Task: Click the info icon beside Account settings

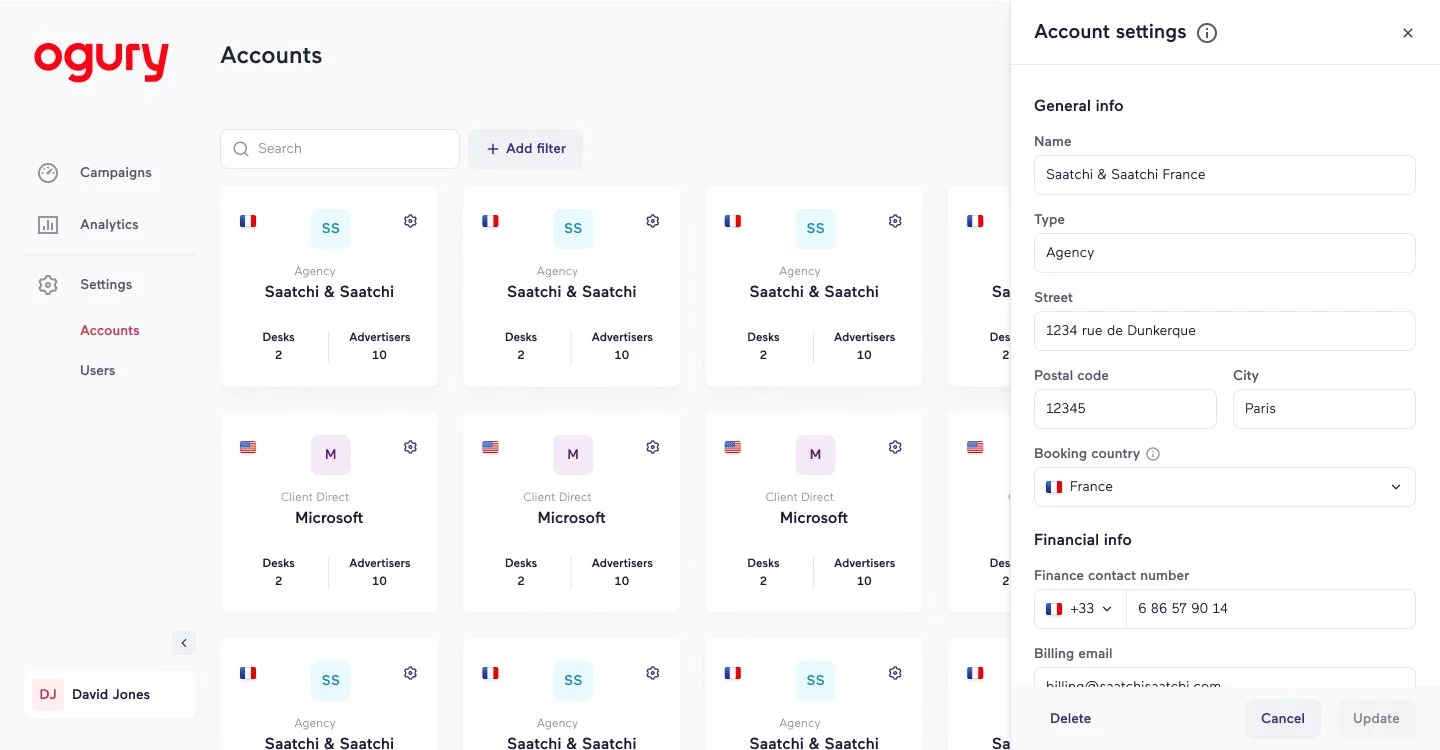Action: (1207, 33)
